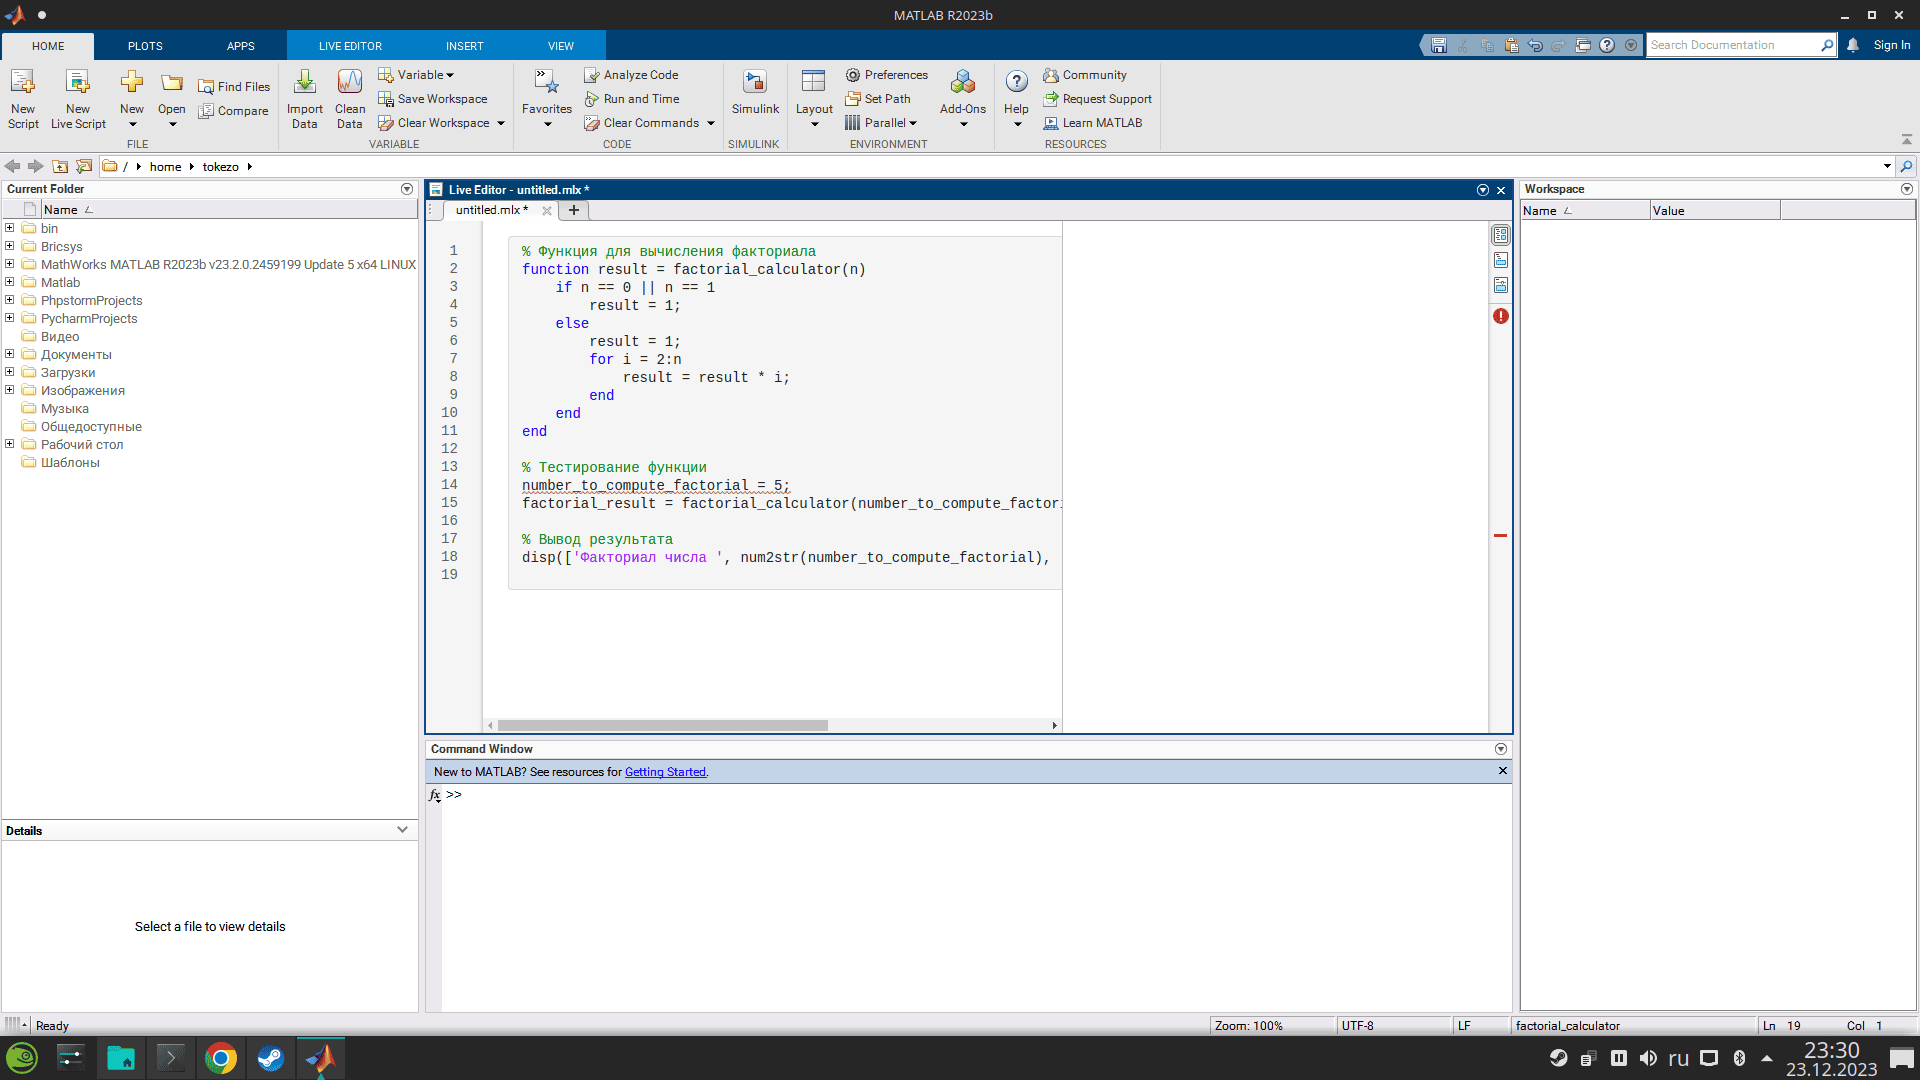The height and width of the screenshot is (1080, 1920).
Task: Click the red error indicator in the editor margin
Action: click(1501, 316)
